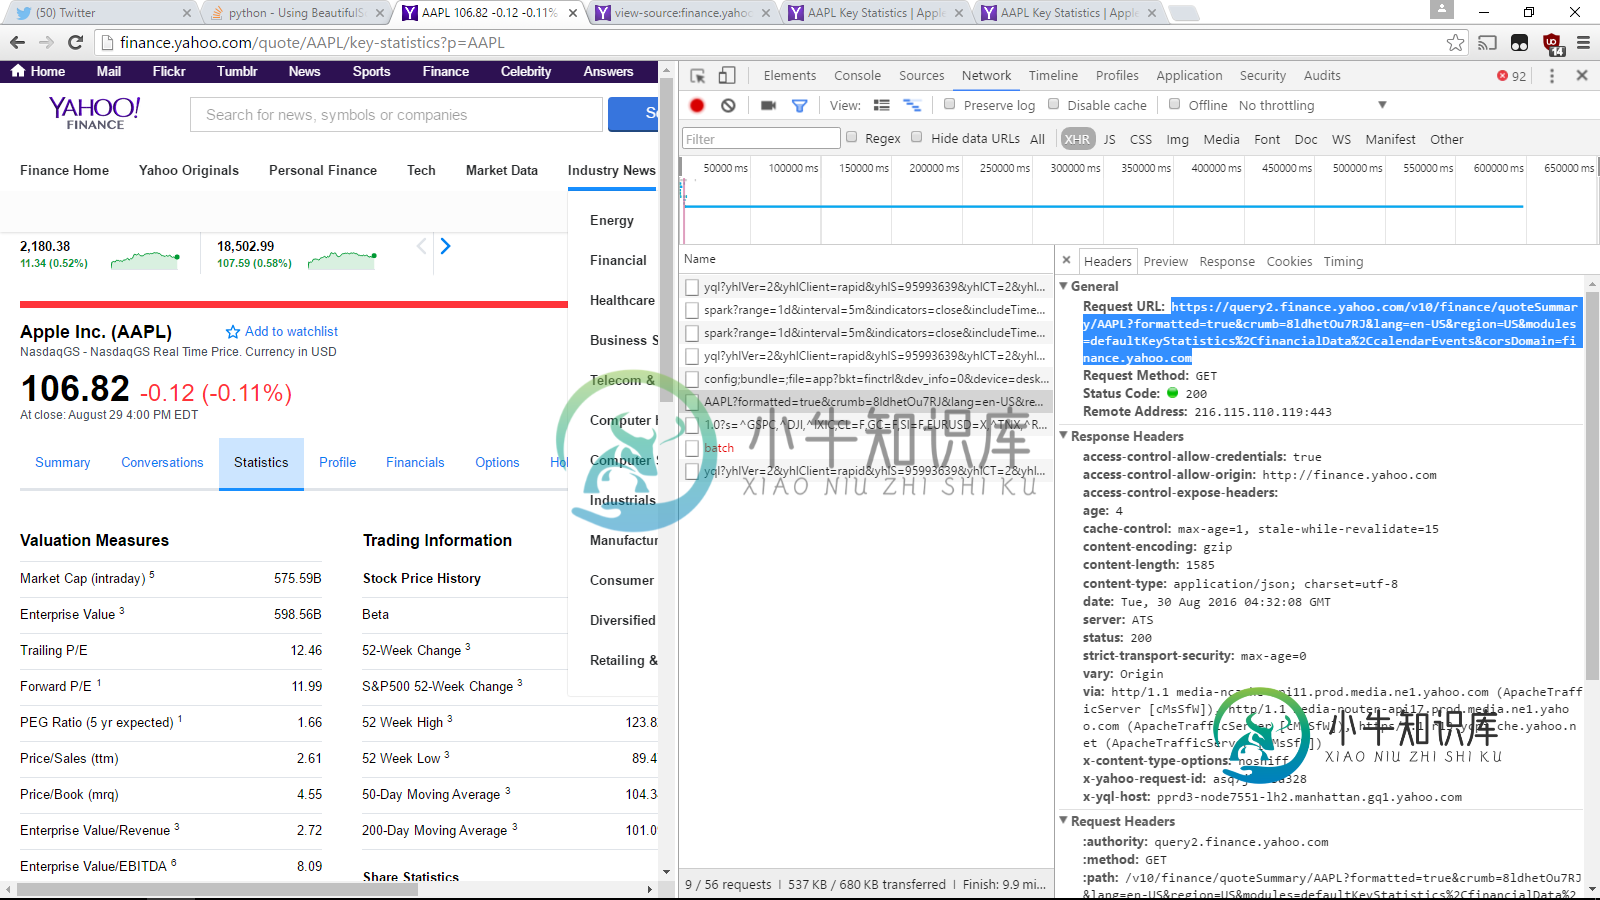Open the Profile link for AAPL
This screenshot has width=1600, height=900.
click(x=337, y=462)
